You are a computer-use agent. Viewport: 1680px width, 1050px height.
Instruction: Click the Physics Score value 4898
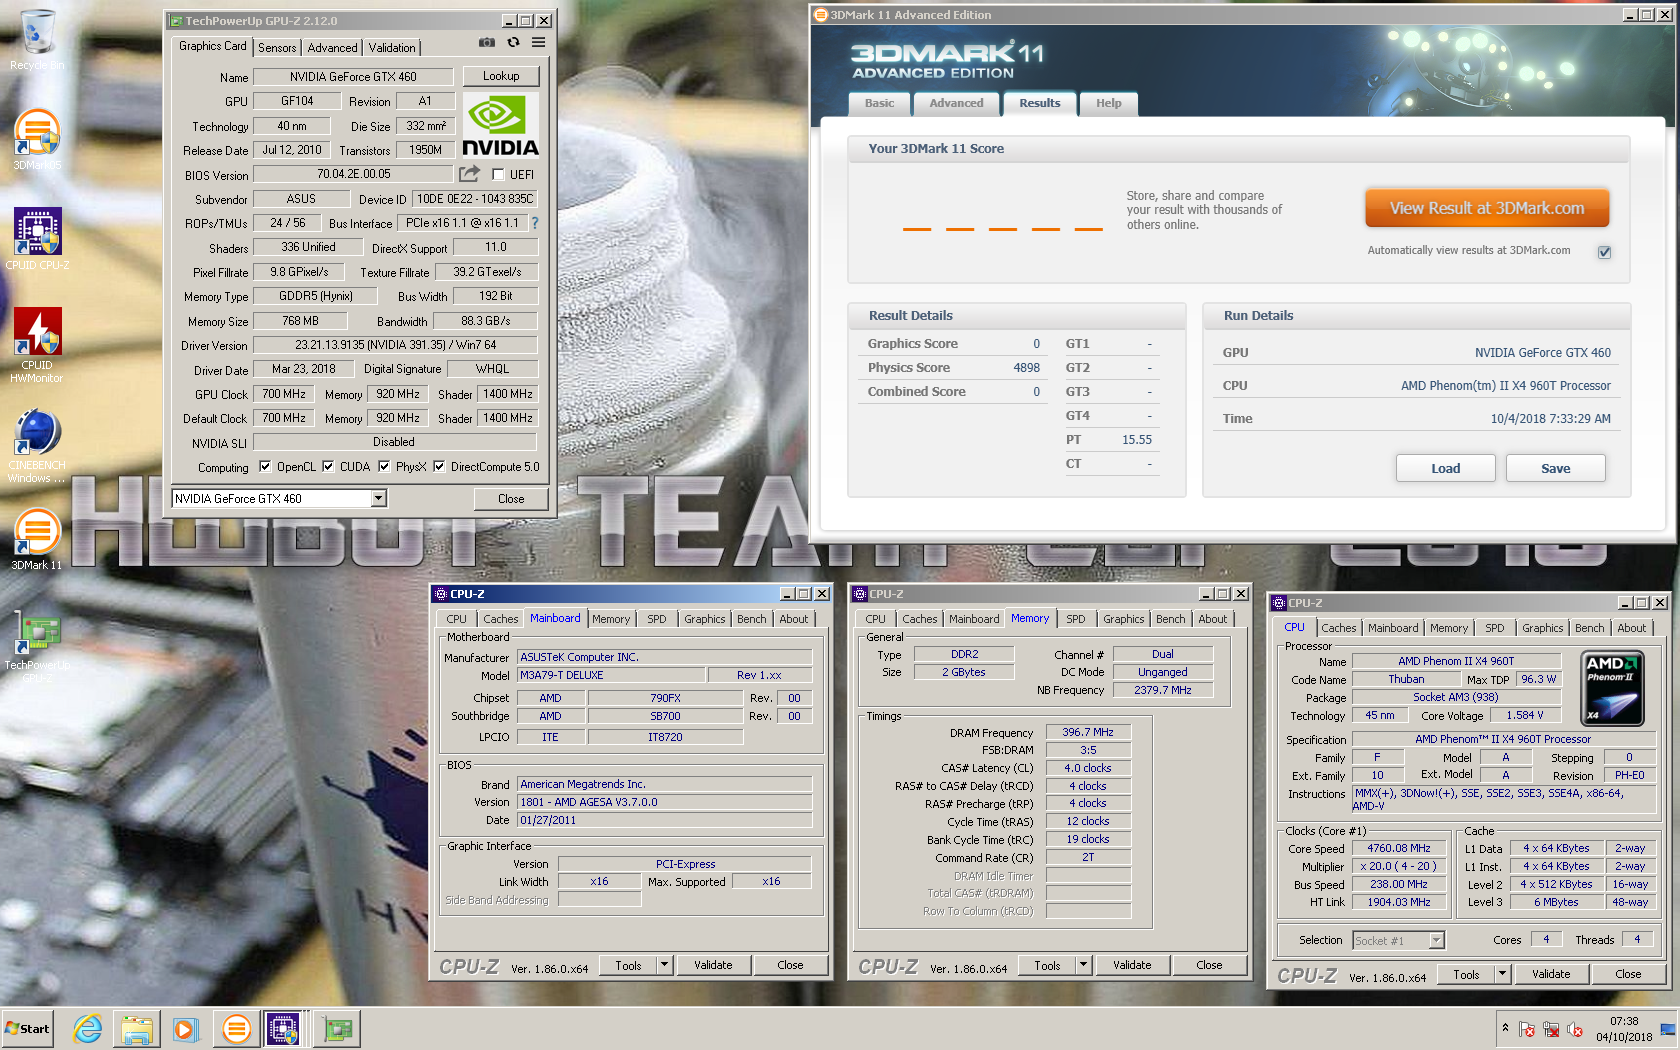[x=1026, y=367]
